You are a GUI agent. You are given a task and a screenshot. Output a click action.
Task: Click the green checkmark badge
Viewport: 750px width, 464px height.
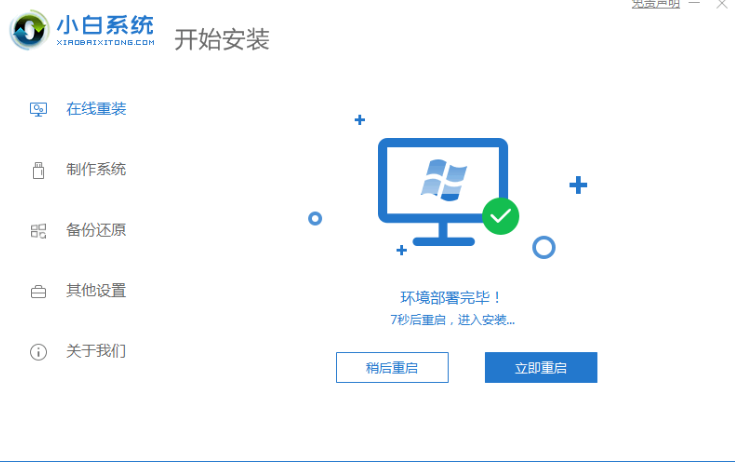tap(500, 216)
